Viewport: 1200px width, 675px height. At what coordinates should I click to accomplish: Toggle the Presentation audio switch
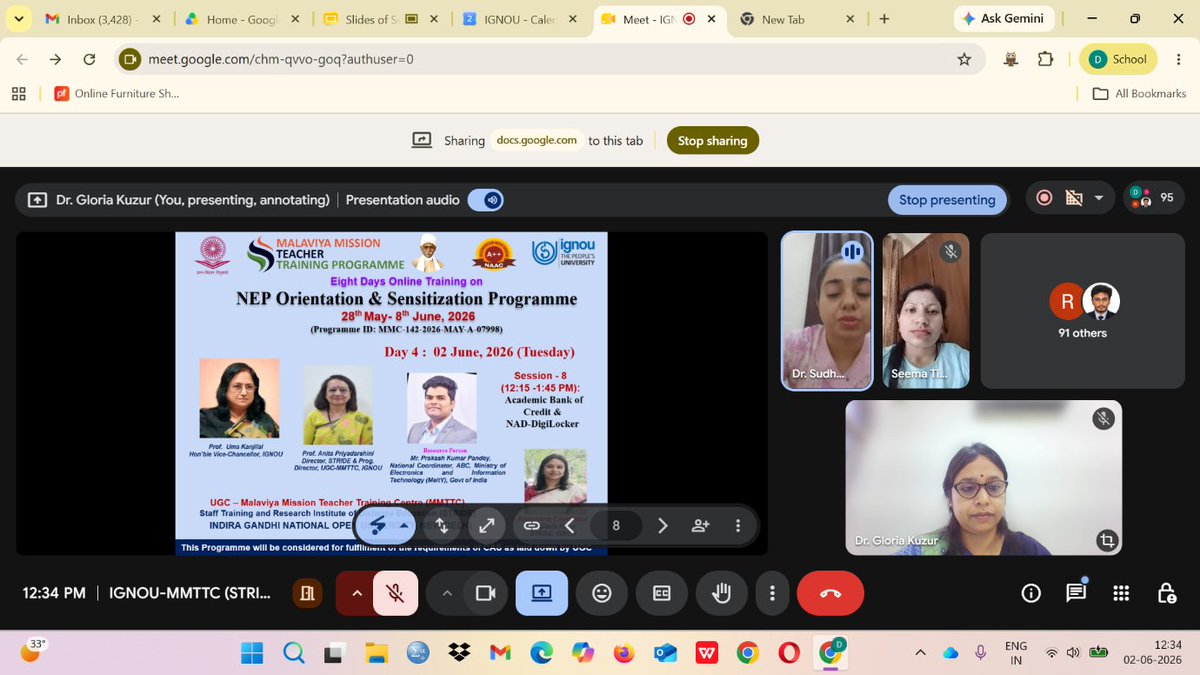coord(485,200)
